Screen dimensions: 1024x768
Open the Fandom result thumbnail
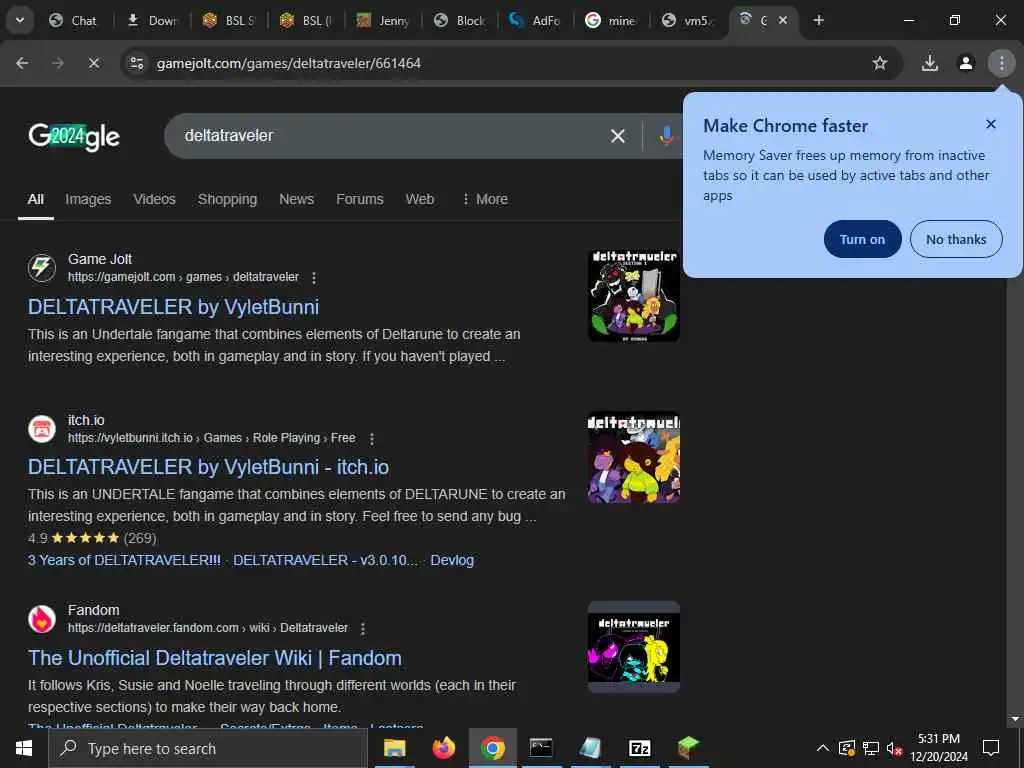(633, 647)
